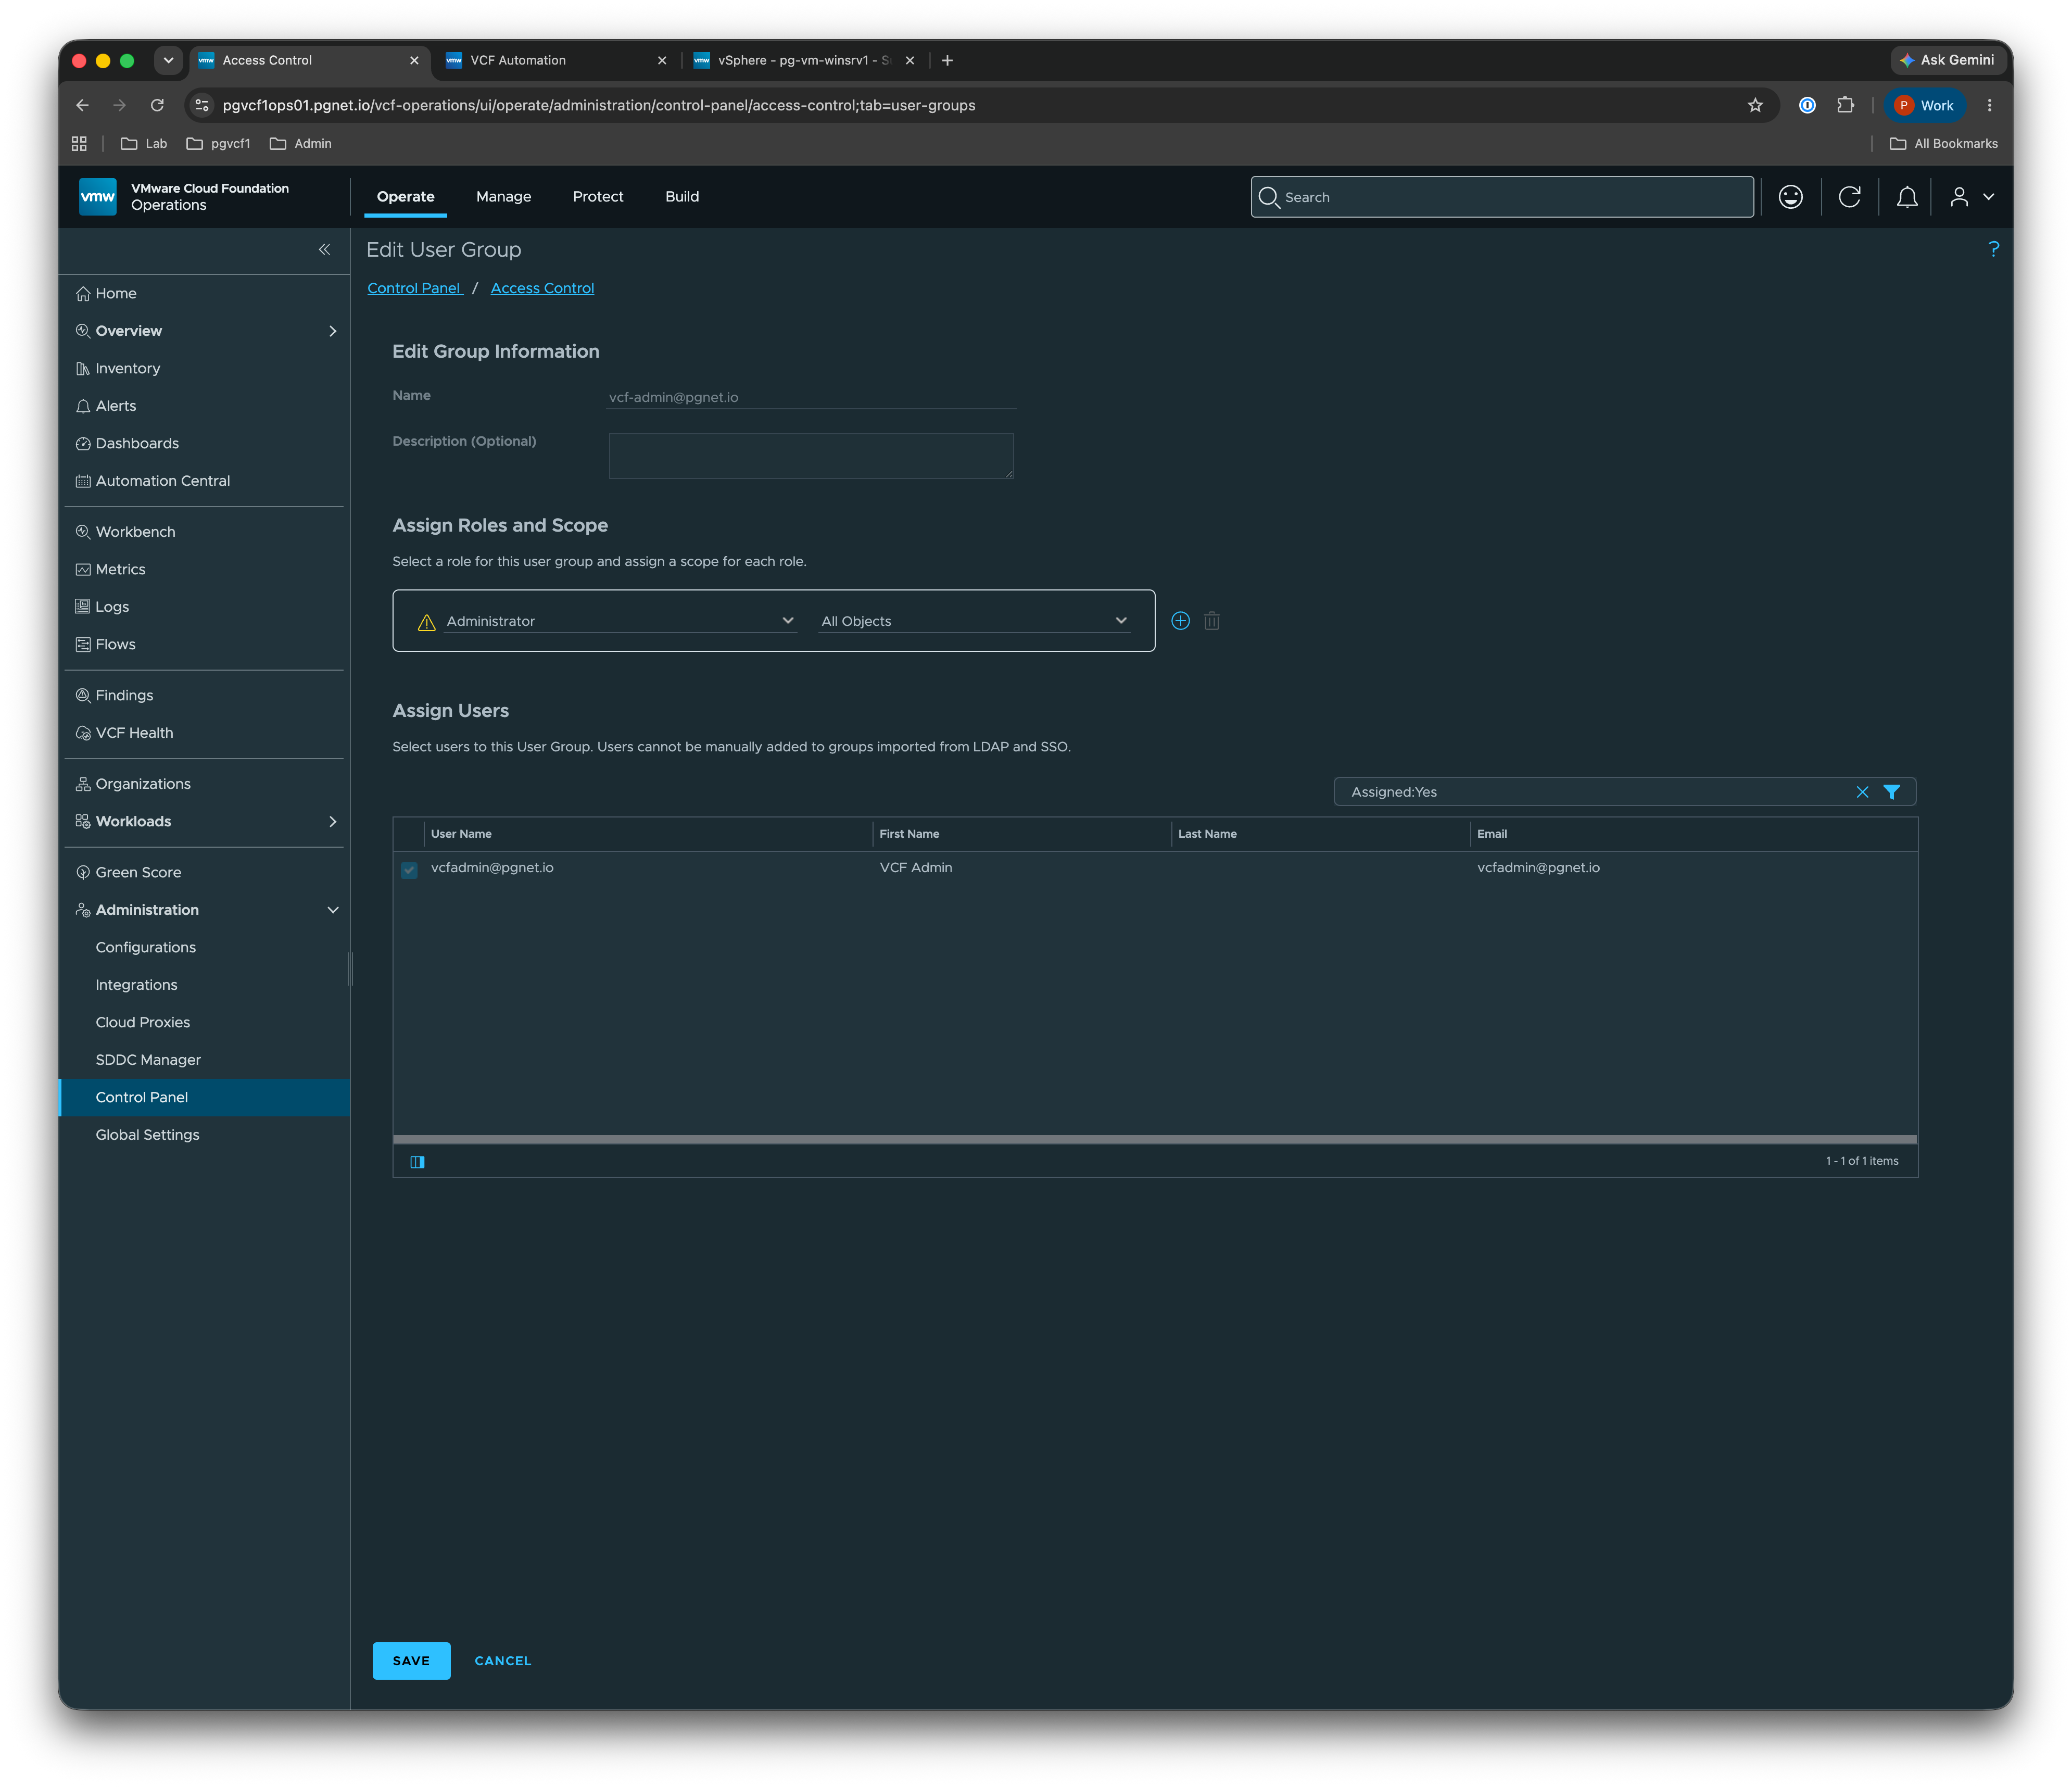Follow the Control Panel breadcrumb link
The height and width of the screenshot is (1787, 2072).
click(x=414, y=288)
